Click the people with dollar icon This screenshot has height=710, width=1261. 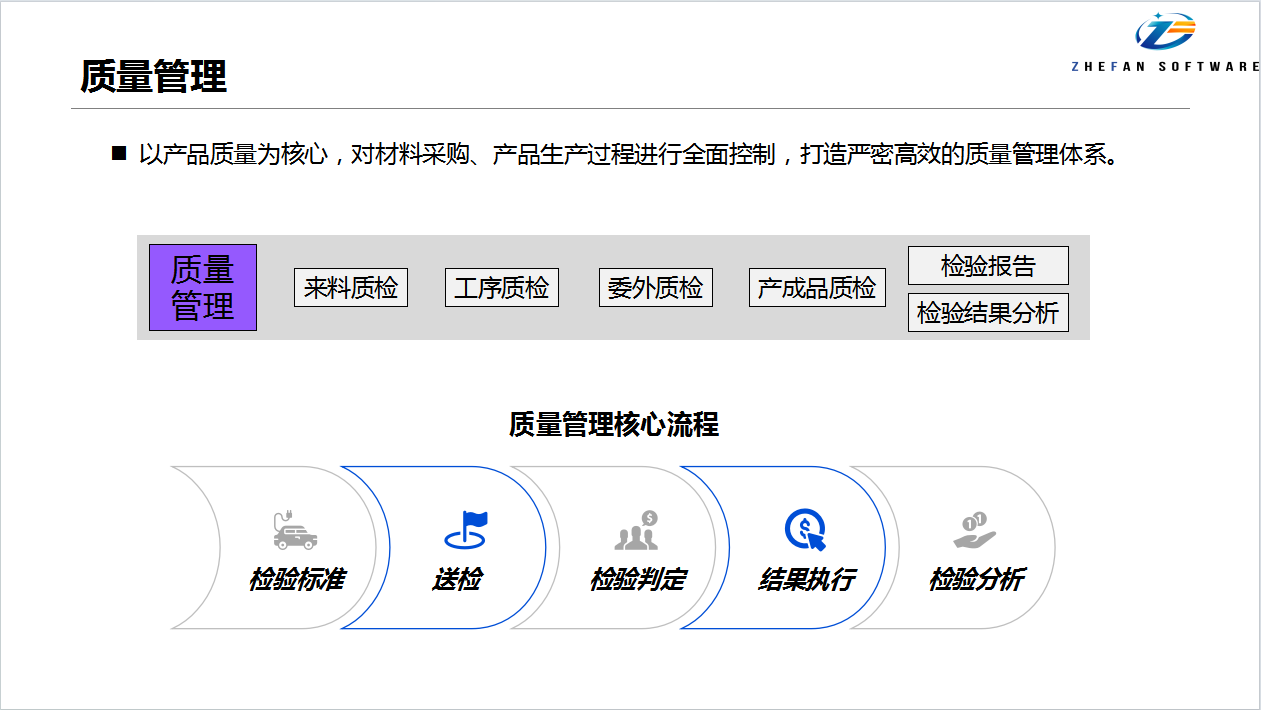[637, 530]
